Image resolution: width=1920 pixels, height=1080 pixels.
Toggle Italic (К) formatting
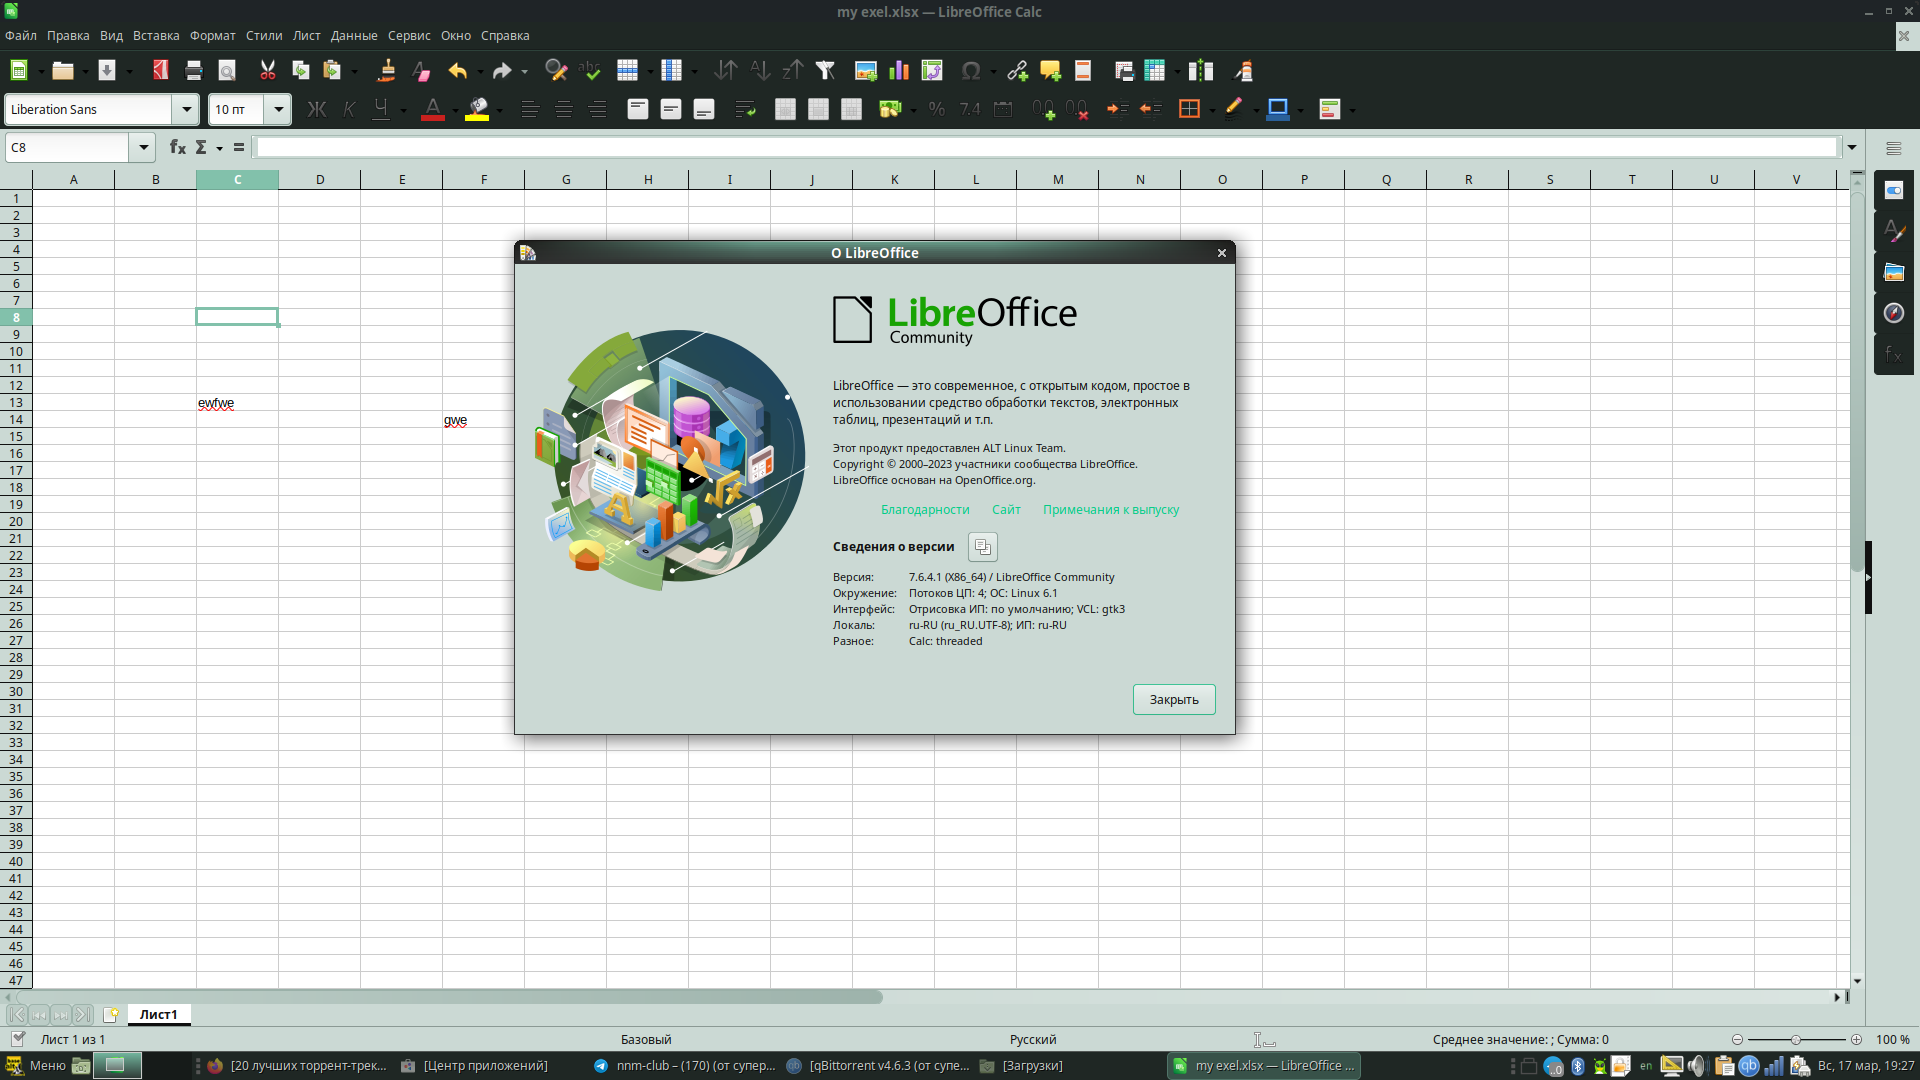coord(349,109)
